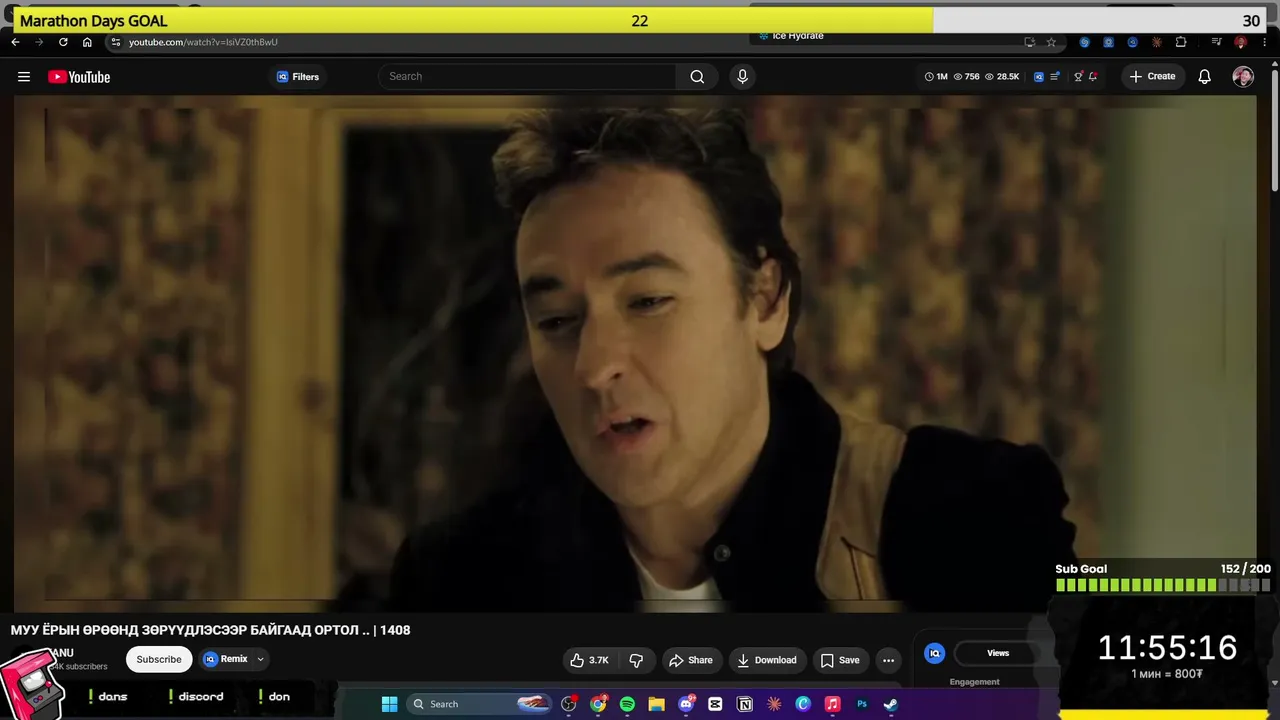The width and height of the screenshot is (1280, 720).
Task: Select the Views tab in vidIQ panel
Action: pyautogui.click(x=998, y=653)
